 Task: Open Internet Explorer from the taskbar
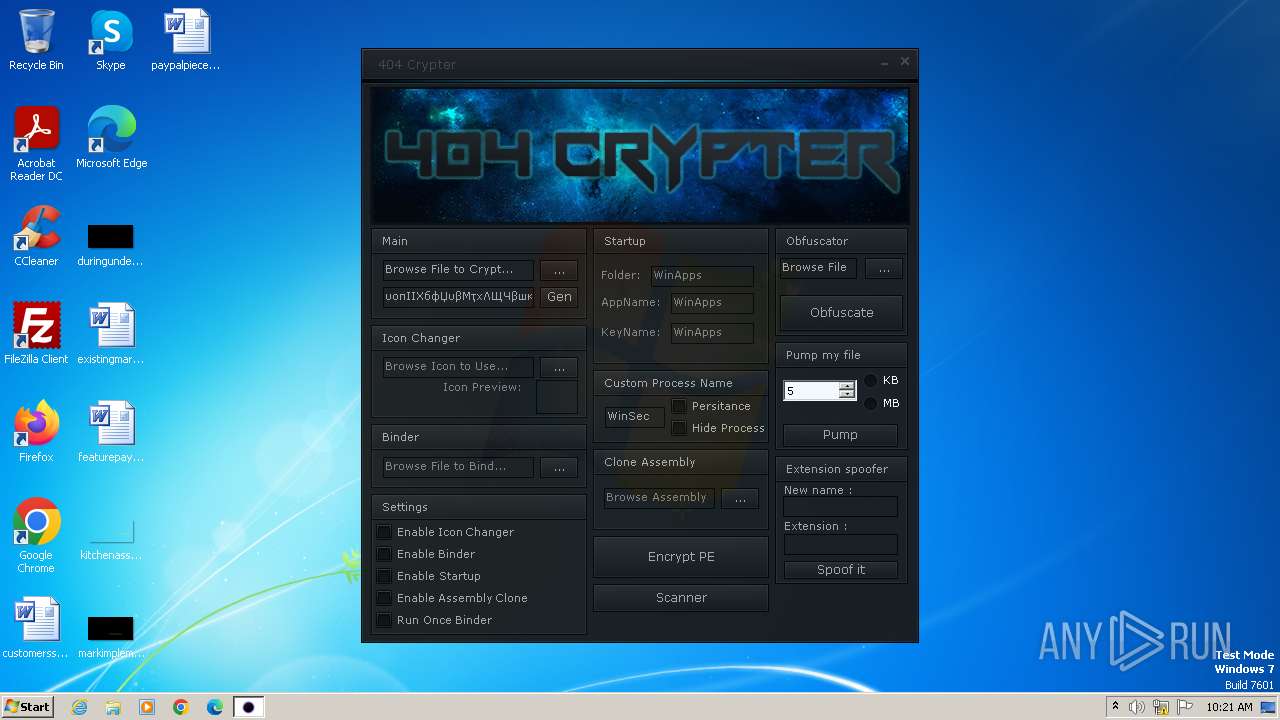click(x=79, y=707)
